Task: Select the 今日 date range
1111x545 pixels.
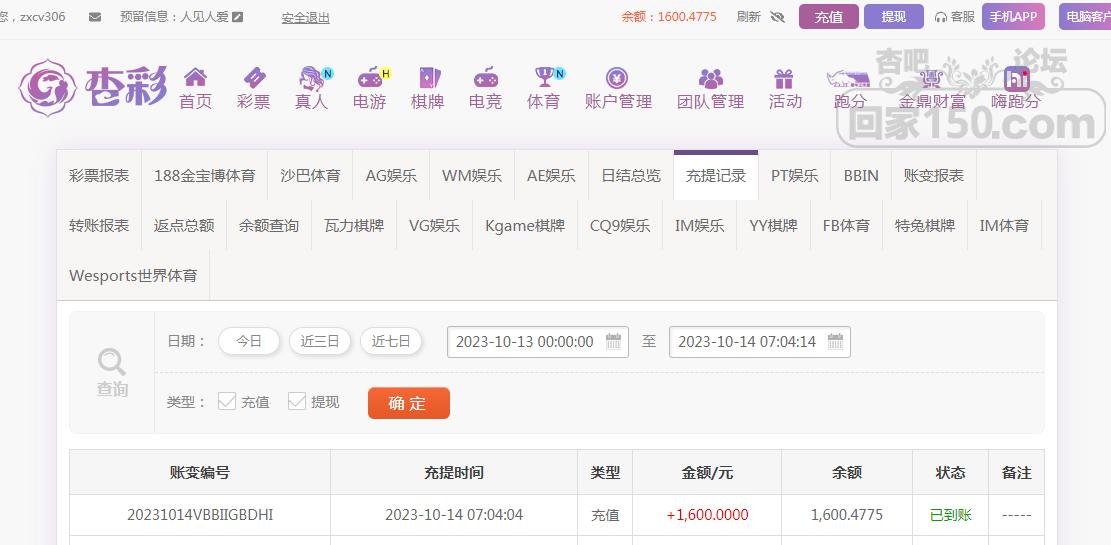Action: point(249,342)
